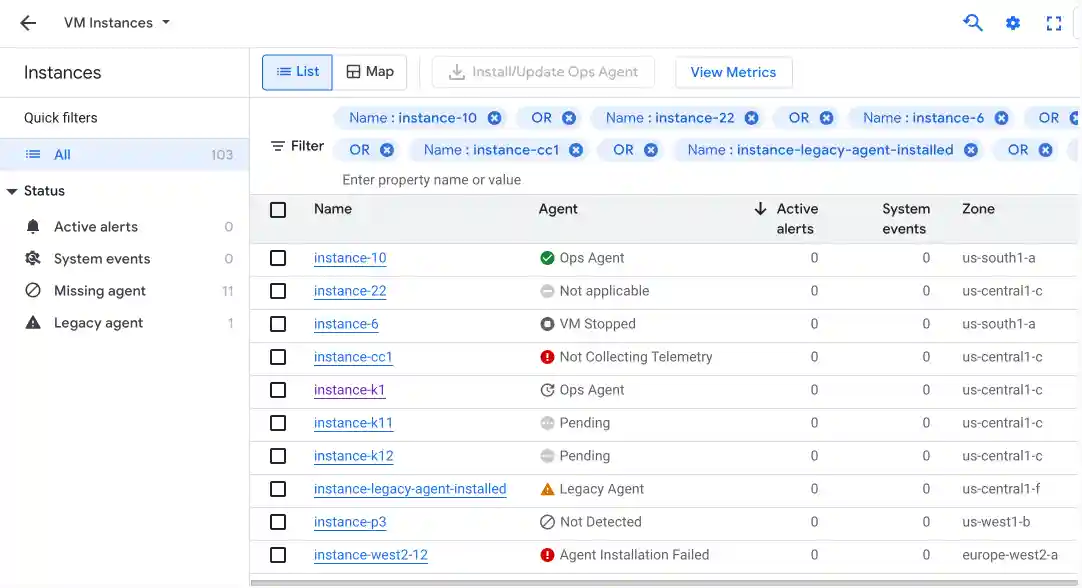Open the settings gear in top bar
Image resolution: width=1082 pixels, height=588 pixels.
(x=1013, y=22)
